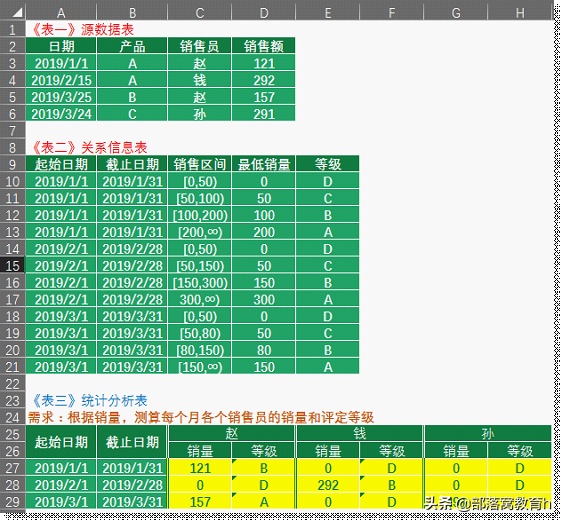The image size is (565, 524).
Task: Click yellow cell 157 in row 29
Action: [200, 502]
